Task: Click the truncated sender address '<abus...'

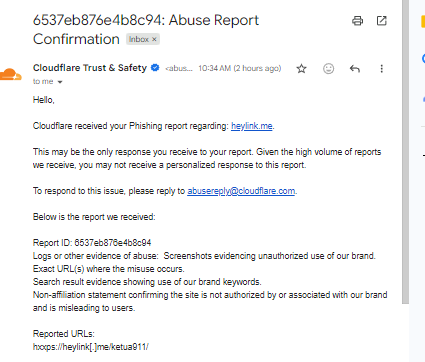Action: coord(179,68)
